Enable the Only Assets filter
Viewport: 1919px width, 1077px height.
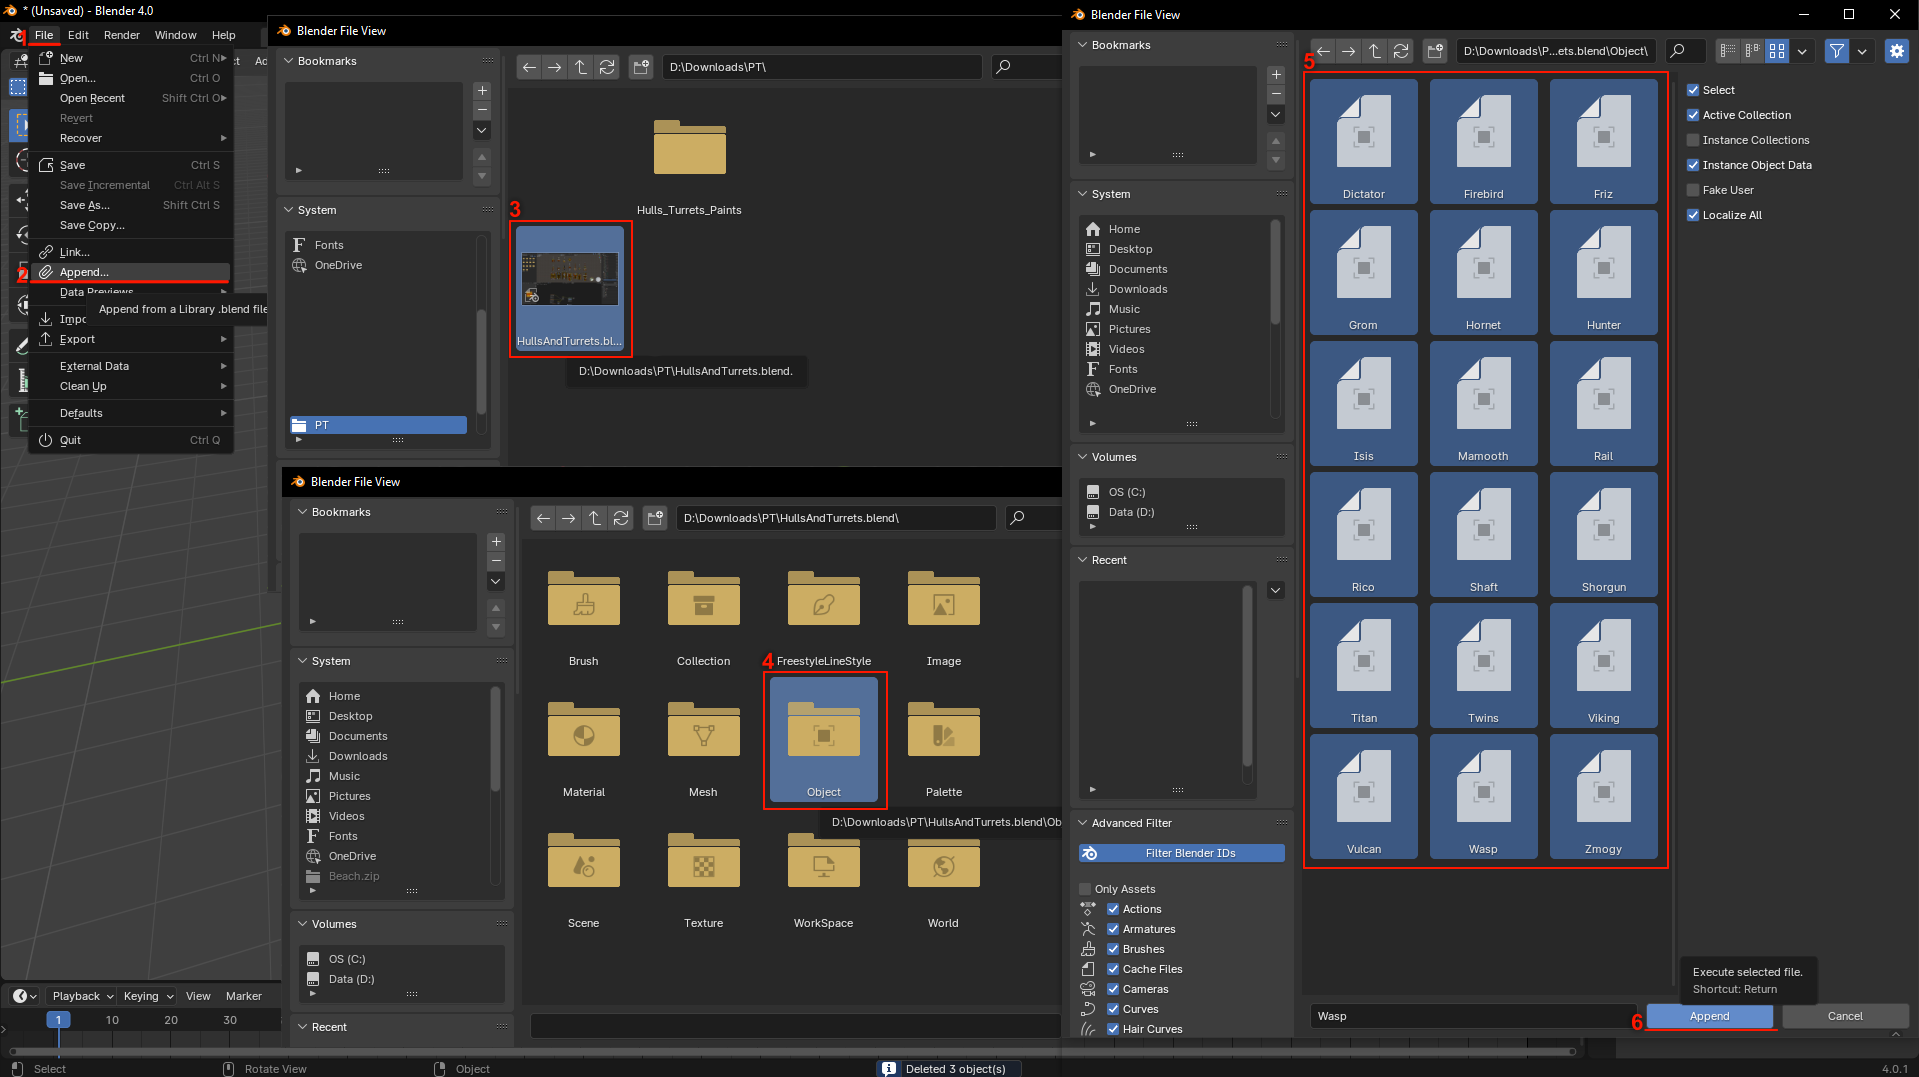click(1085, 889)
